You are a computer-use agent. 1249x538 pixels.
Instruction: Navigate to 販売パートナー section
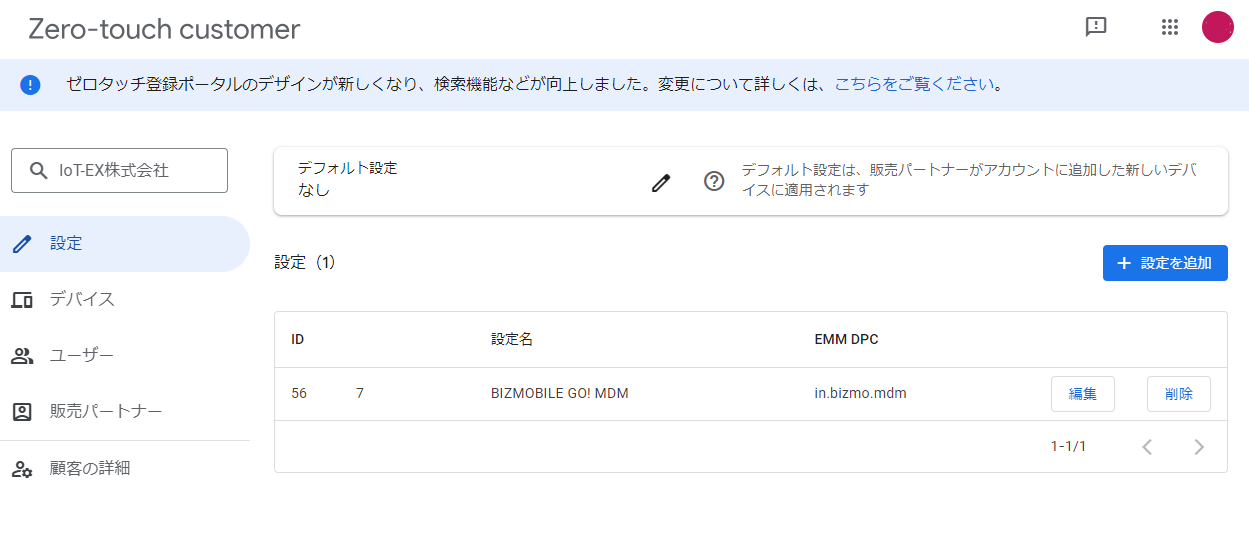[106, 412]
